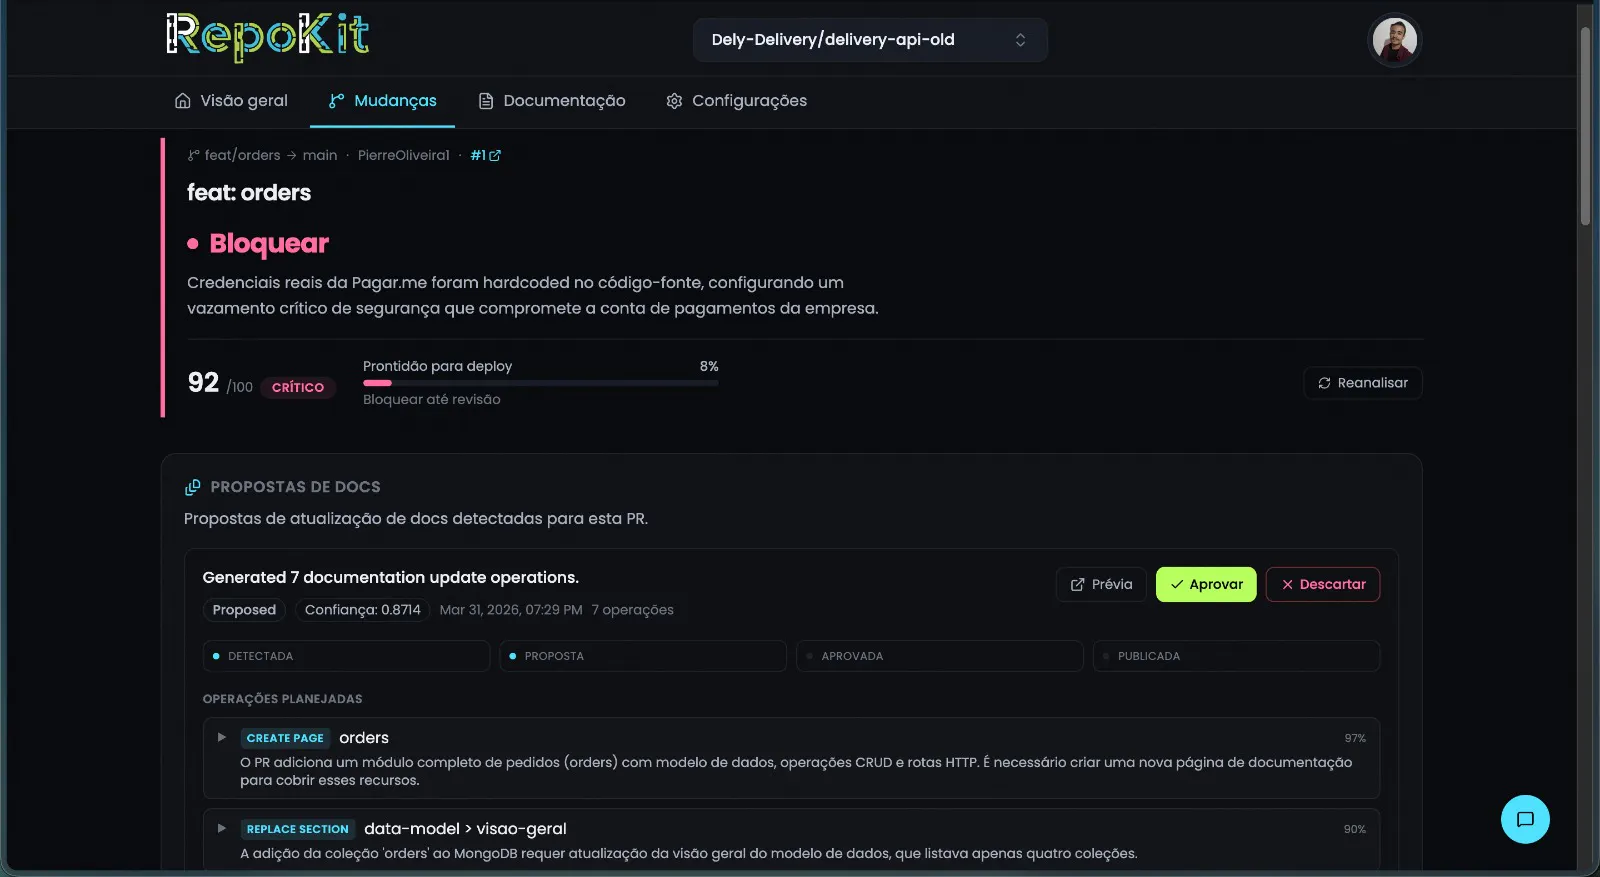This screenshot has width=1600, height=877.
Task: Click the feat: orders title
Action: tap(249, 193)
